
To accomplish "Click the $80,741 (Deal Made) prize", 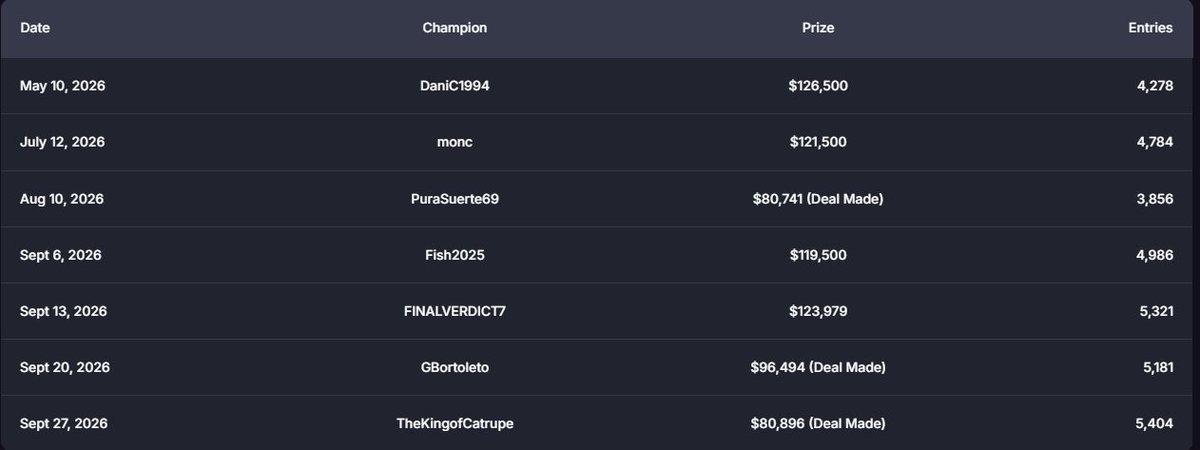I will [818, 199].
